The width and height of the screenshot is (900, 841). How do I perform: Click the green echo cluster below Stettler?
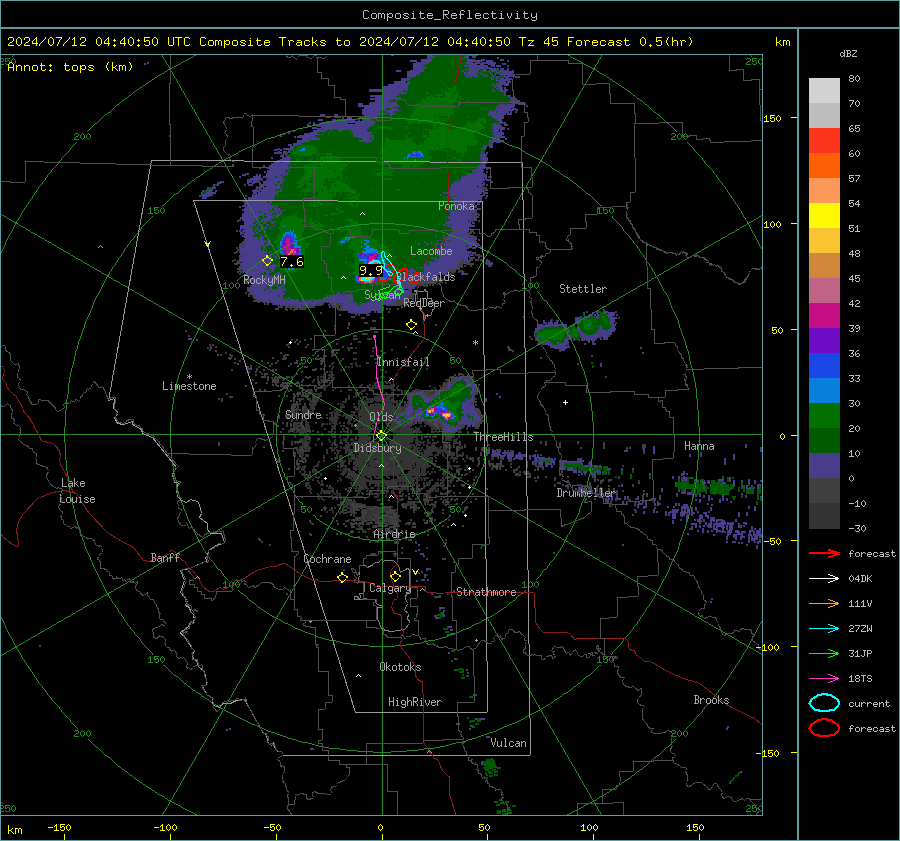[x=576, y=330]
